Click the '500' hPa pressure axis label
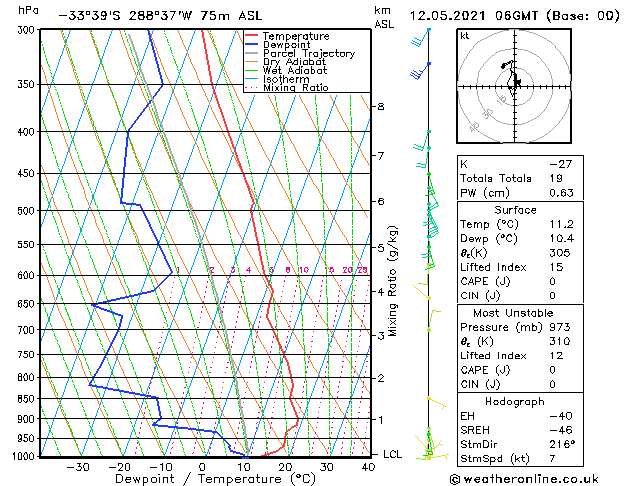629x486 pixels. click(28, 211)
